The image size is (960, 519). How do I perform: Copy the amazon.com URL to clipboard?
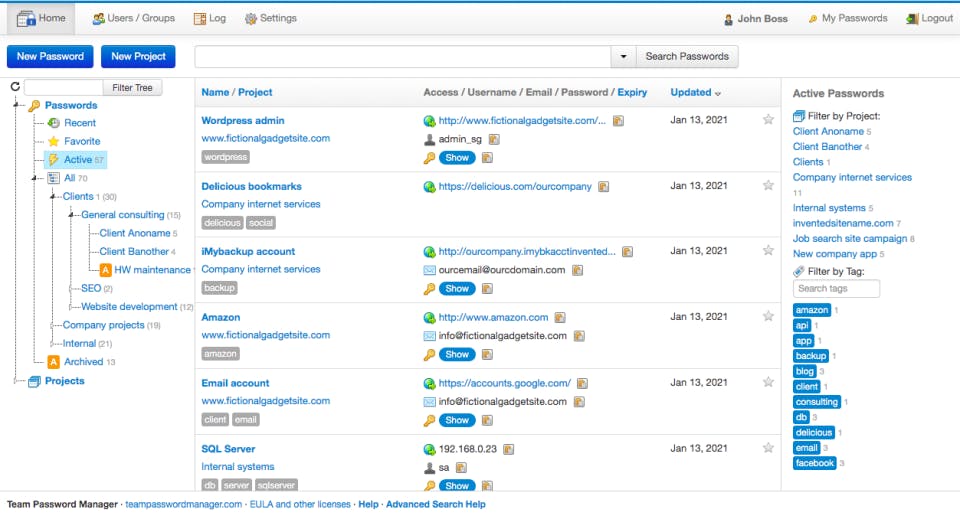tap(560, 318)
